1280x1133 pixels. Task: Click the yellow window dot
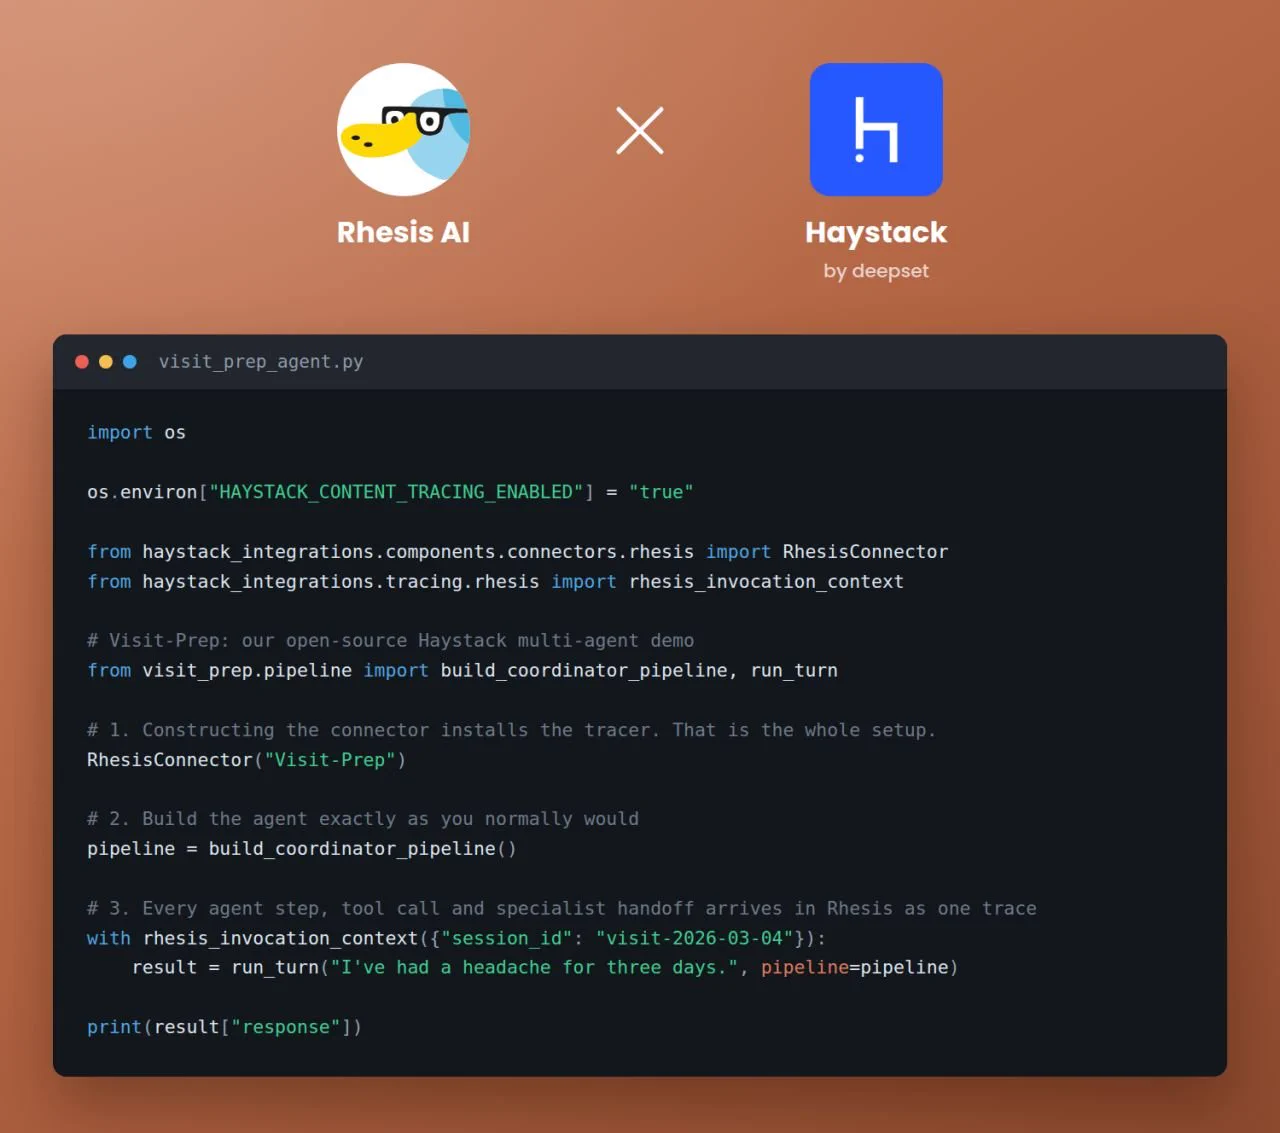pyautogui.click(x=106, y=362)
